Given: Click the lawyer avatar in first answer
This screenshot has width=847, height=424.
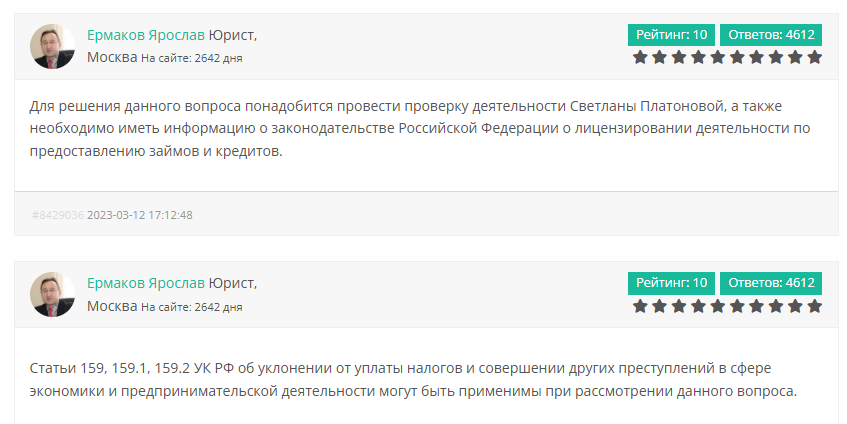Looking at the screenshot, I should (52, 46).
